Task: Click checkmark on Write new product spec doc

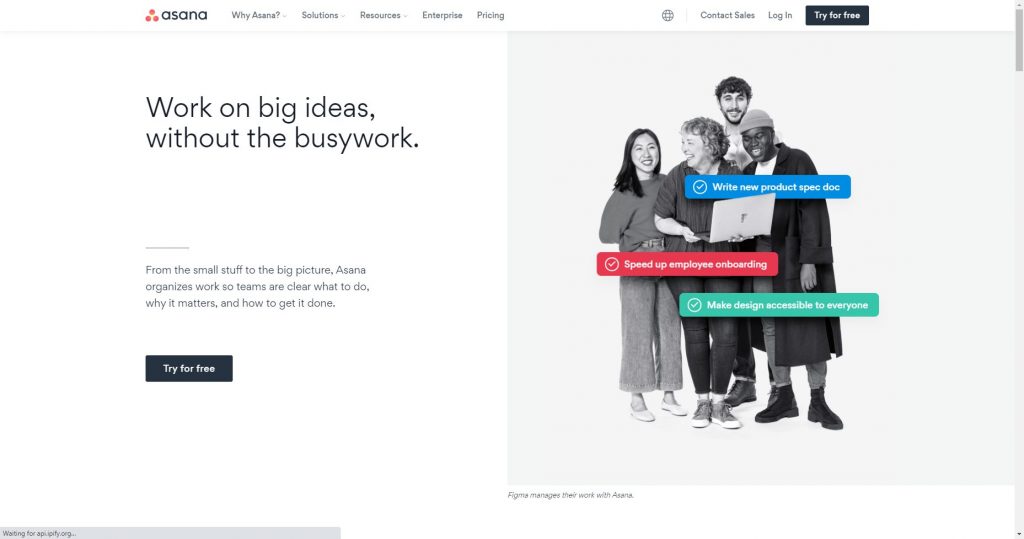Action: pos(699,187)
